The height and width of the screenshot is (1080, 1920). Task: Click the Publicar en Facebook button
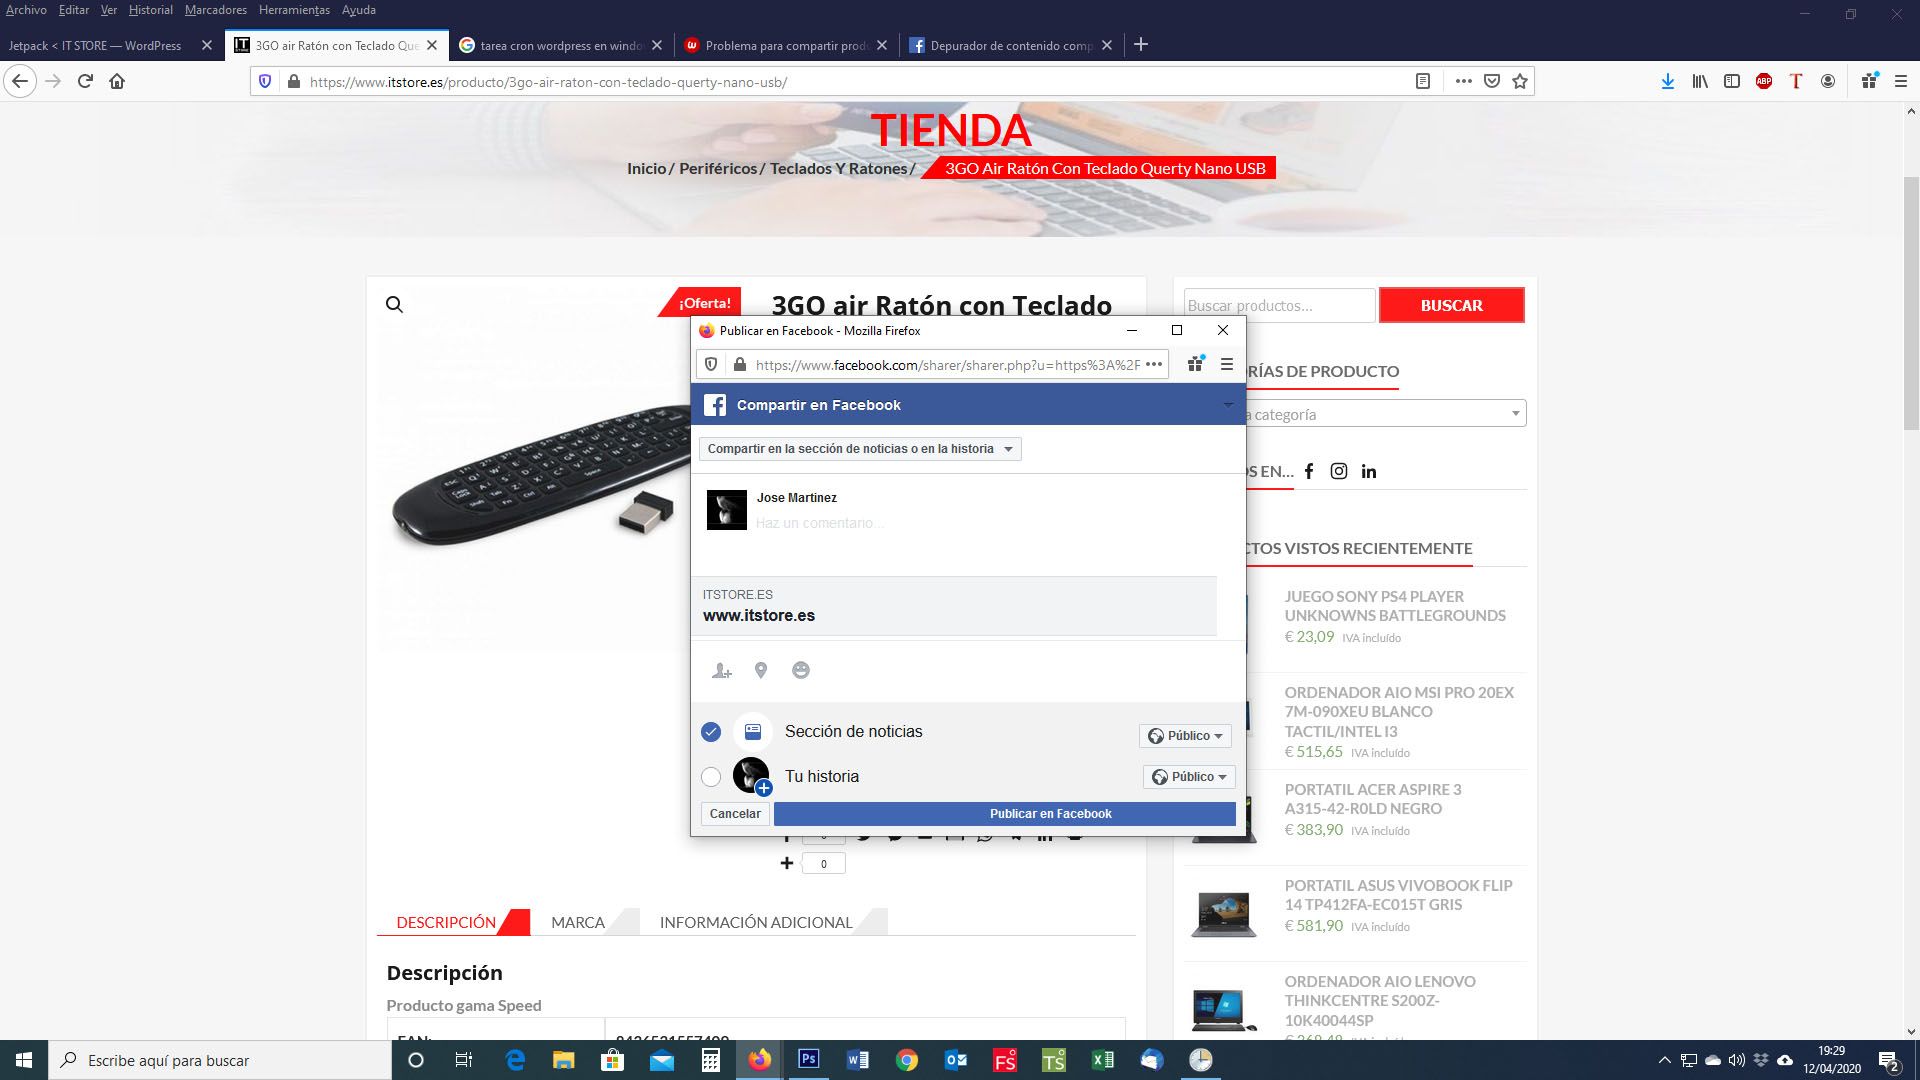(x=1005, y=814)
